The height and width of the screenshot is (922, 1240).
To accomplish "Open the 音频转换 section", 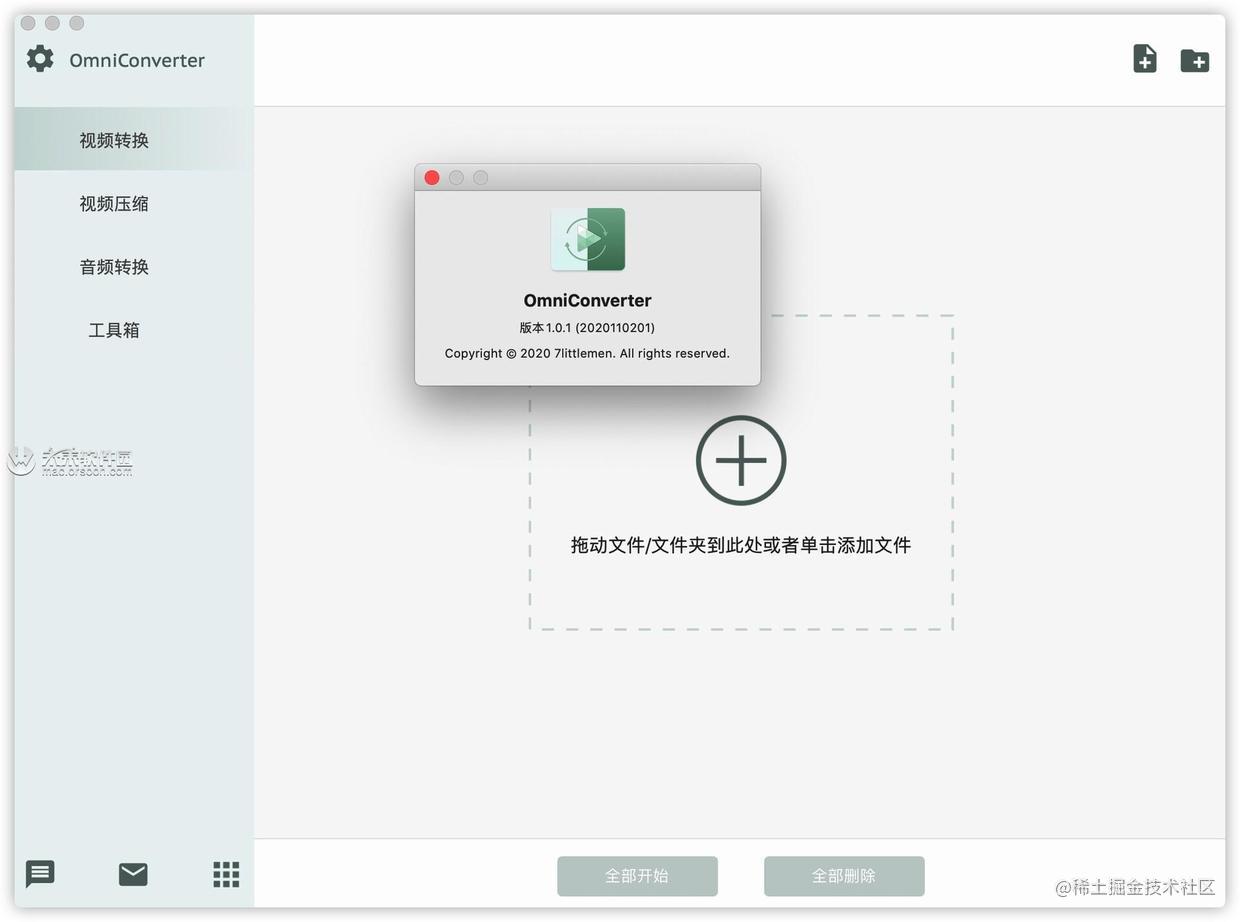I will point(114,266).
